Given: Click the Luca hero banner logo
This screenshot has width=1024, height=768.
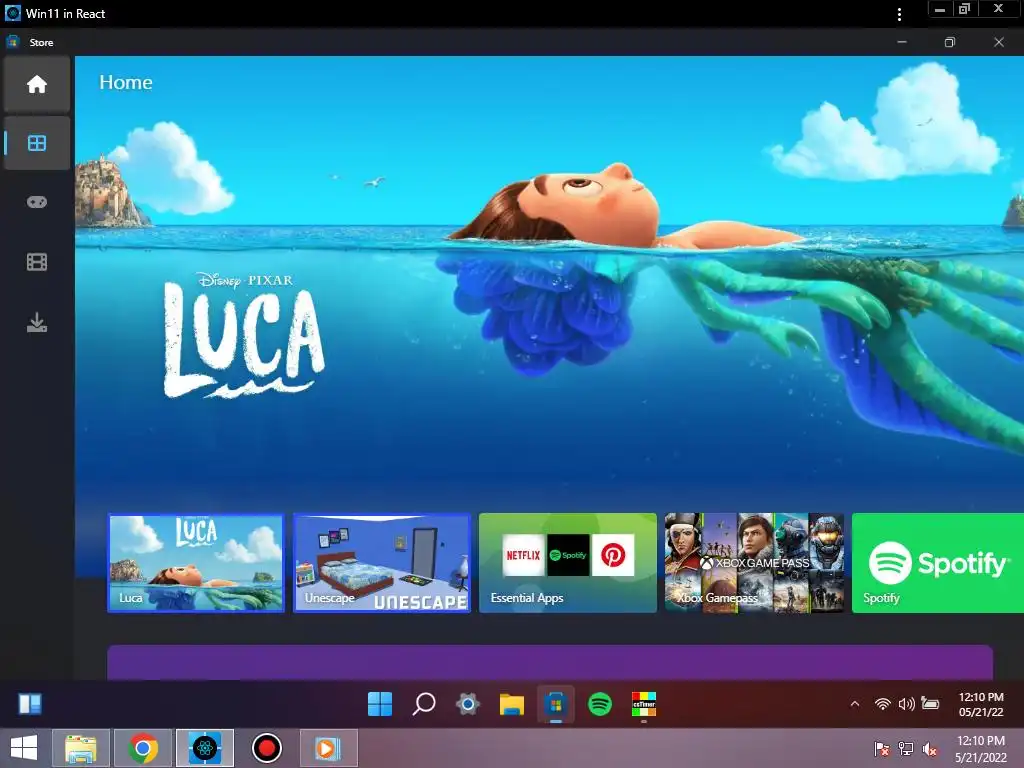Looking at the screenshot, I should (244, 335).
